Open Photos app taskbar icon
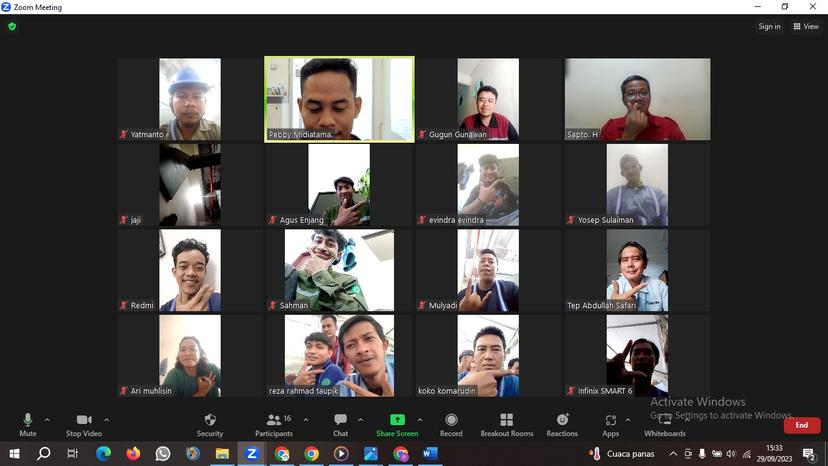Viewport: 828px width, 466px height. click(x=371, y=453)
